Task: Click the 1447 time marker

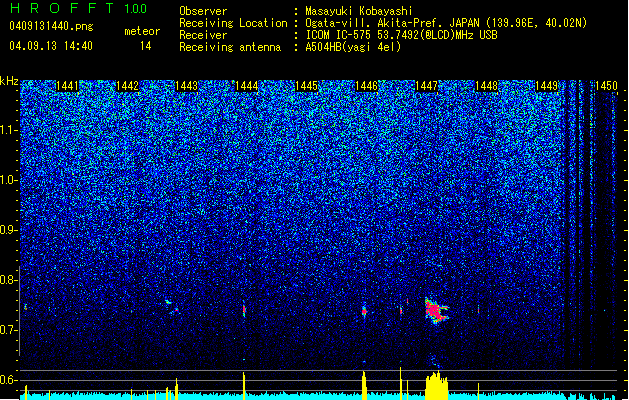Action: [x=426, y=86]
